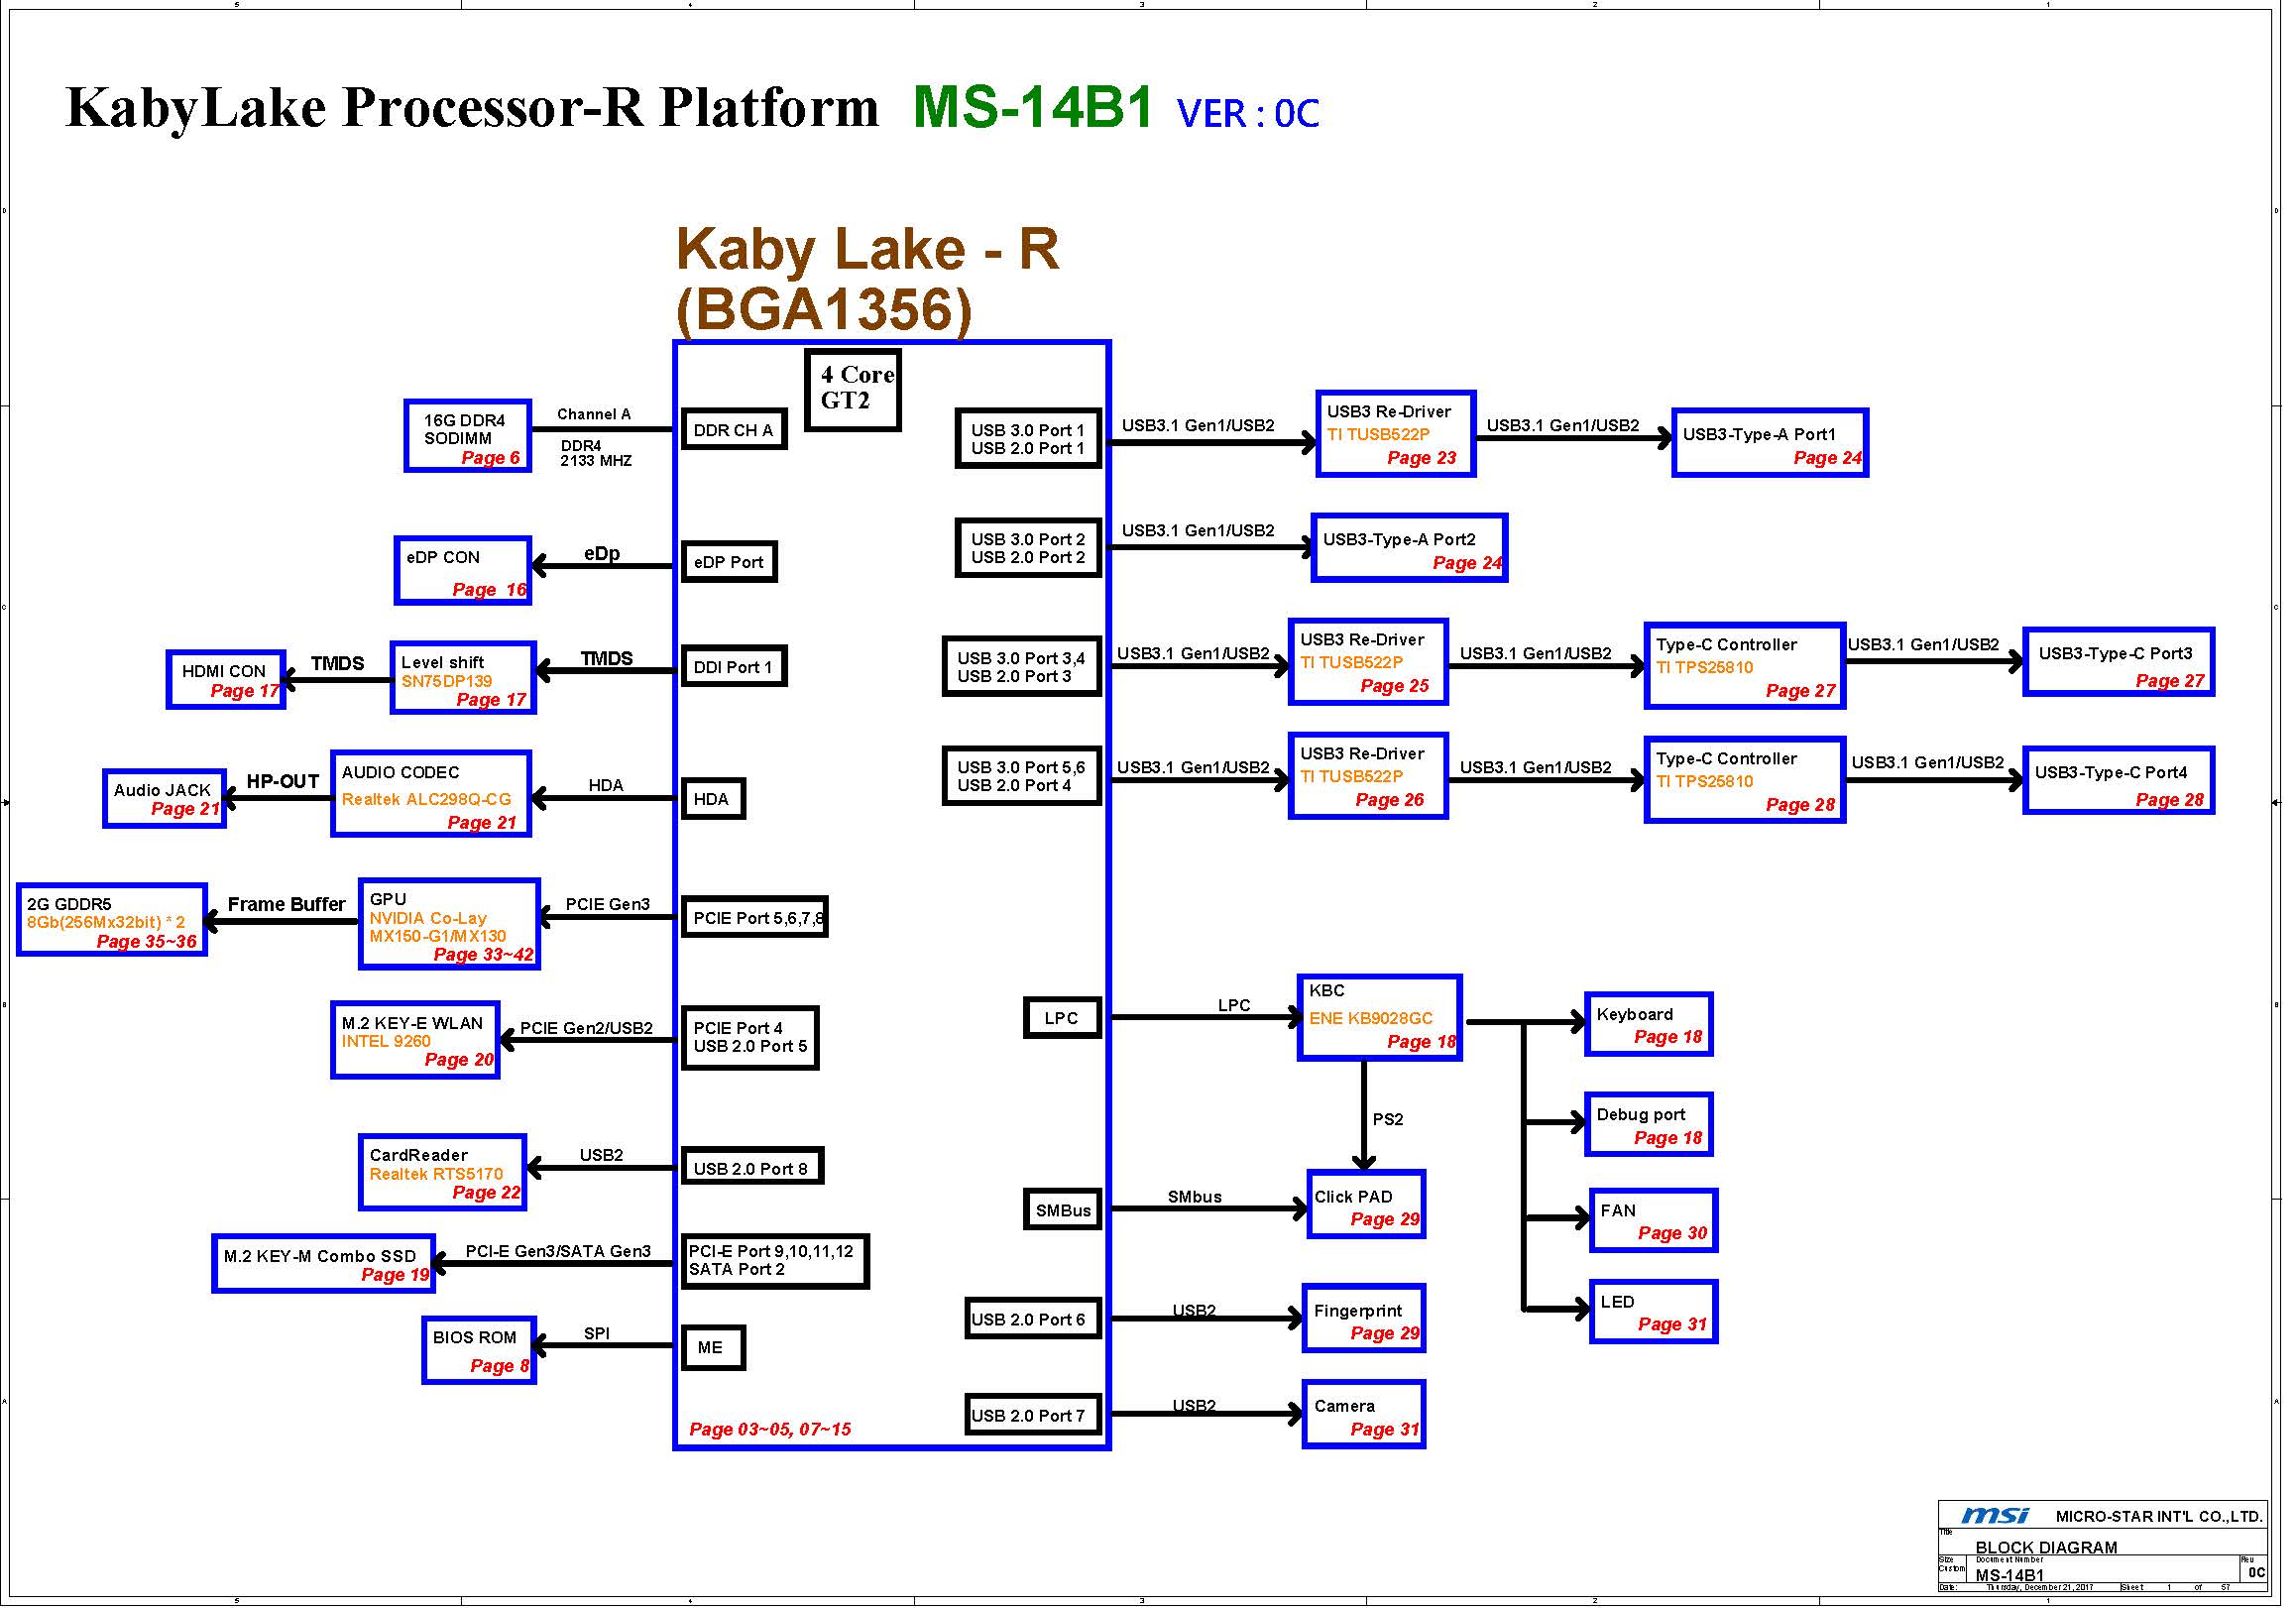Image resolution: width=2296 pixels, height=1608 pixels.
Task: Click the "USB3-Type-A Port1" block
Action: tap(1770, 443)
